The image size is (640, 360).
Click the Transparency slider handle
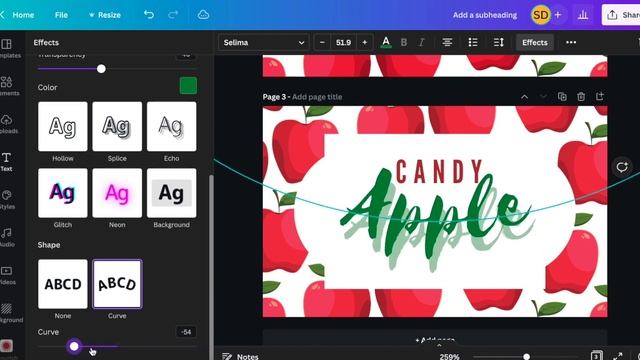tap(101, 69)
